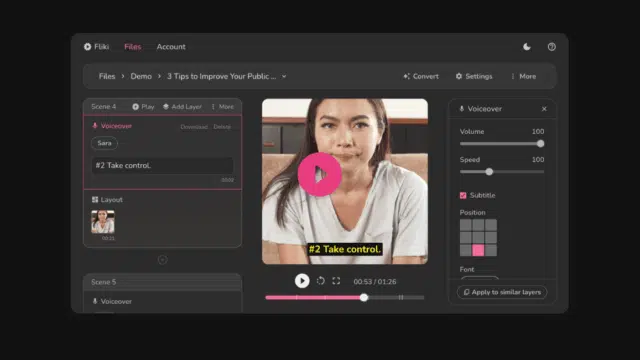The image size is (640, 360).
Task: Change the Sara voice chip
Action: coord(104,143)
